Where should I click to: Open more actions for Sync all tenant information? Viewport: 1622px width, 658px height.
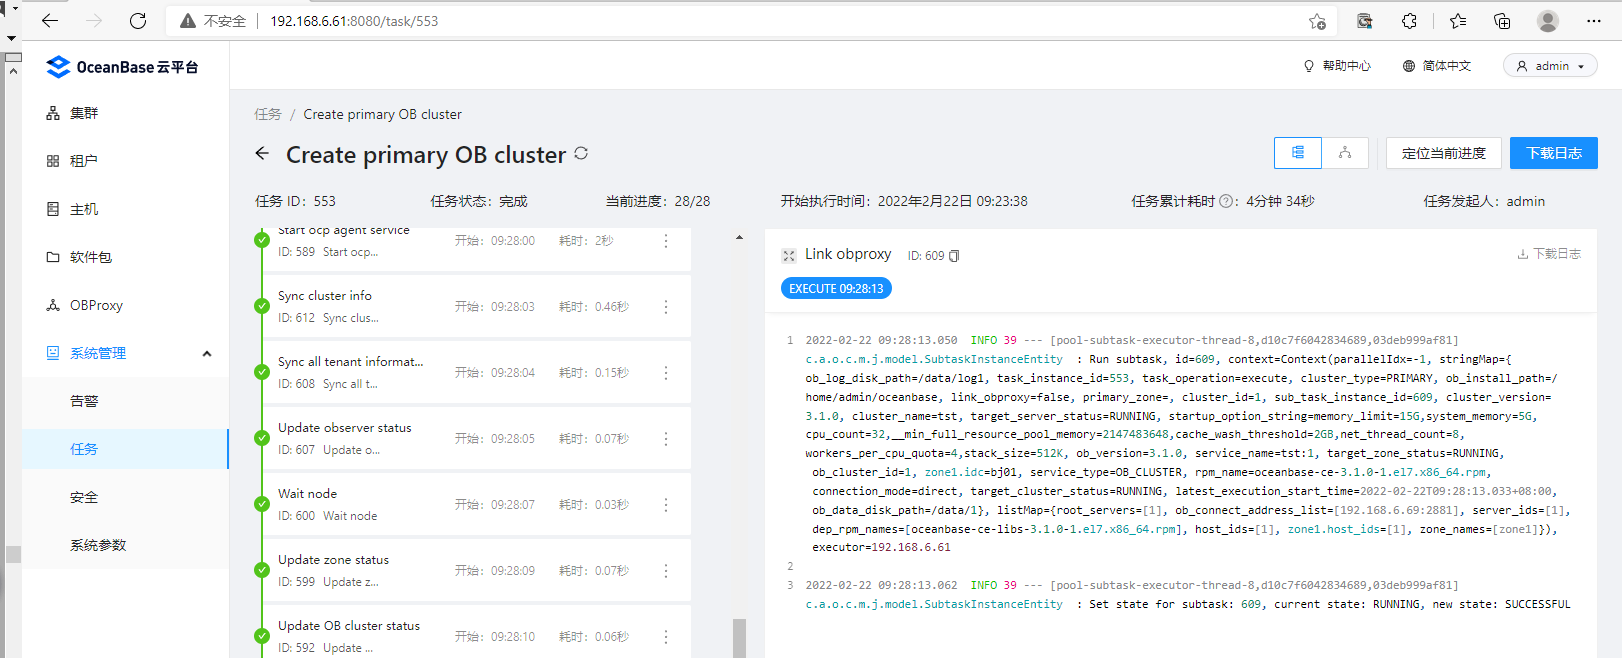tap(666, 373)
